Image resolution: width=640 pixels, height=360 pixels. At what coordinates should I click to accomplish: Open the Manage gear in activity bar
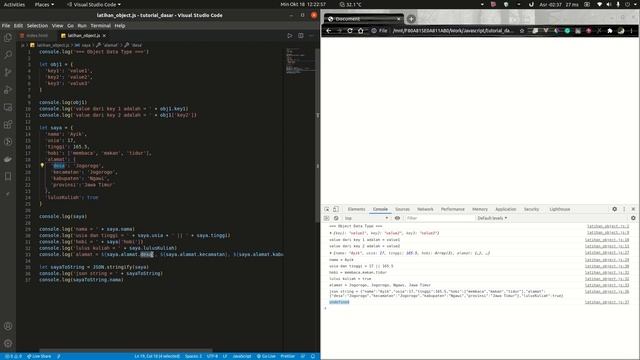click(8, 343)
